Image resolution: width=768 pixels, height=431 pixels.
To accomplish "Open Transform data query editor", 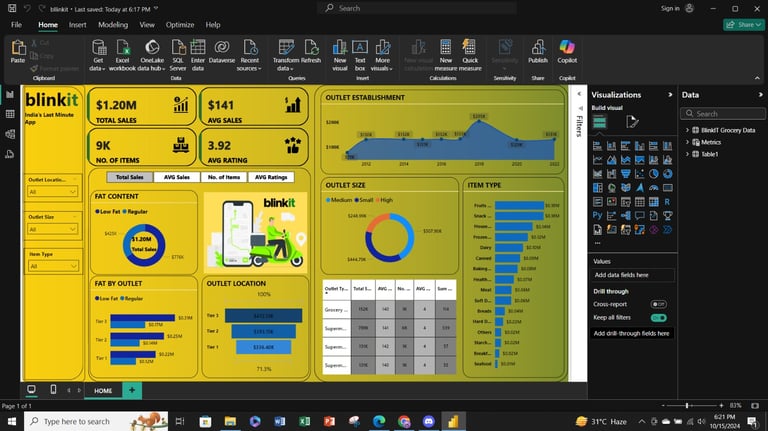I will tap(286, 55).
